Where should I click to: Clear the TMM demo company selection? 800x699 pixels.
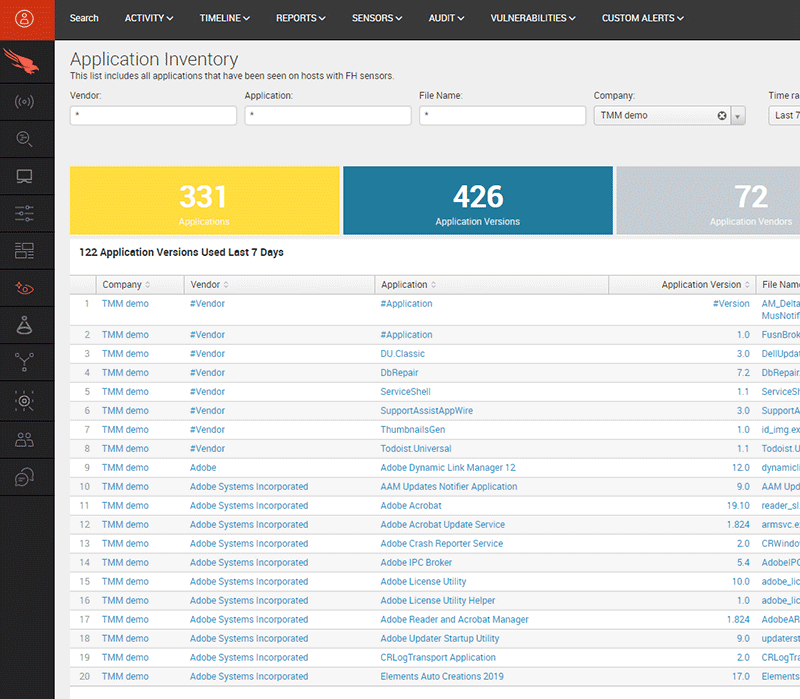coord(721,115)
